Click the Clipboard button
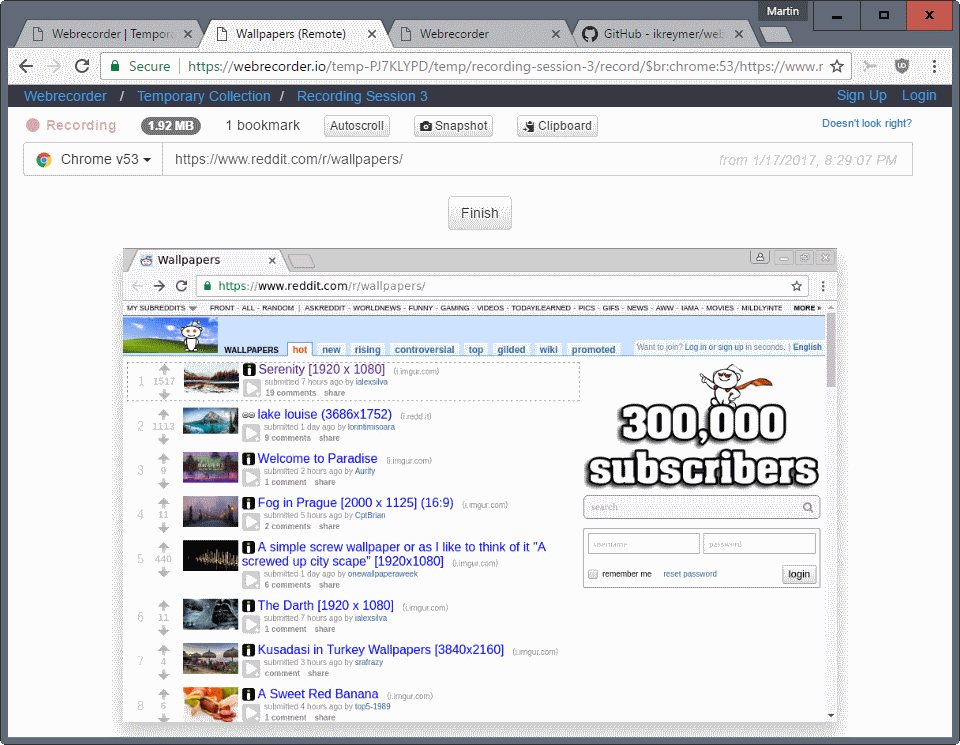 (557, 125)
